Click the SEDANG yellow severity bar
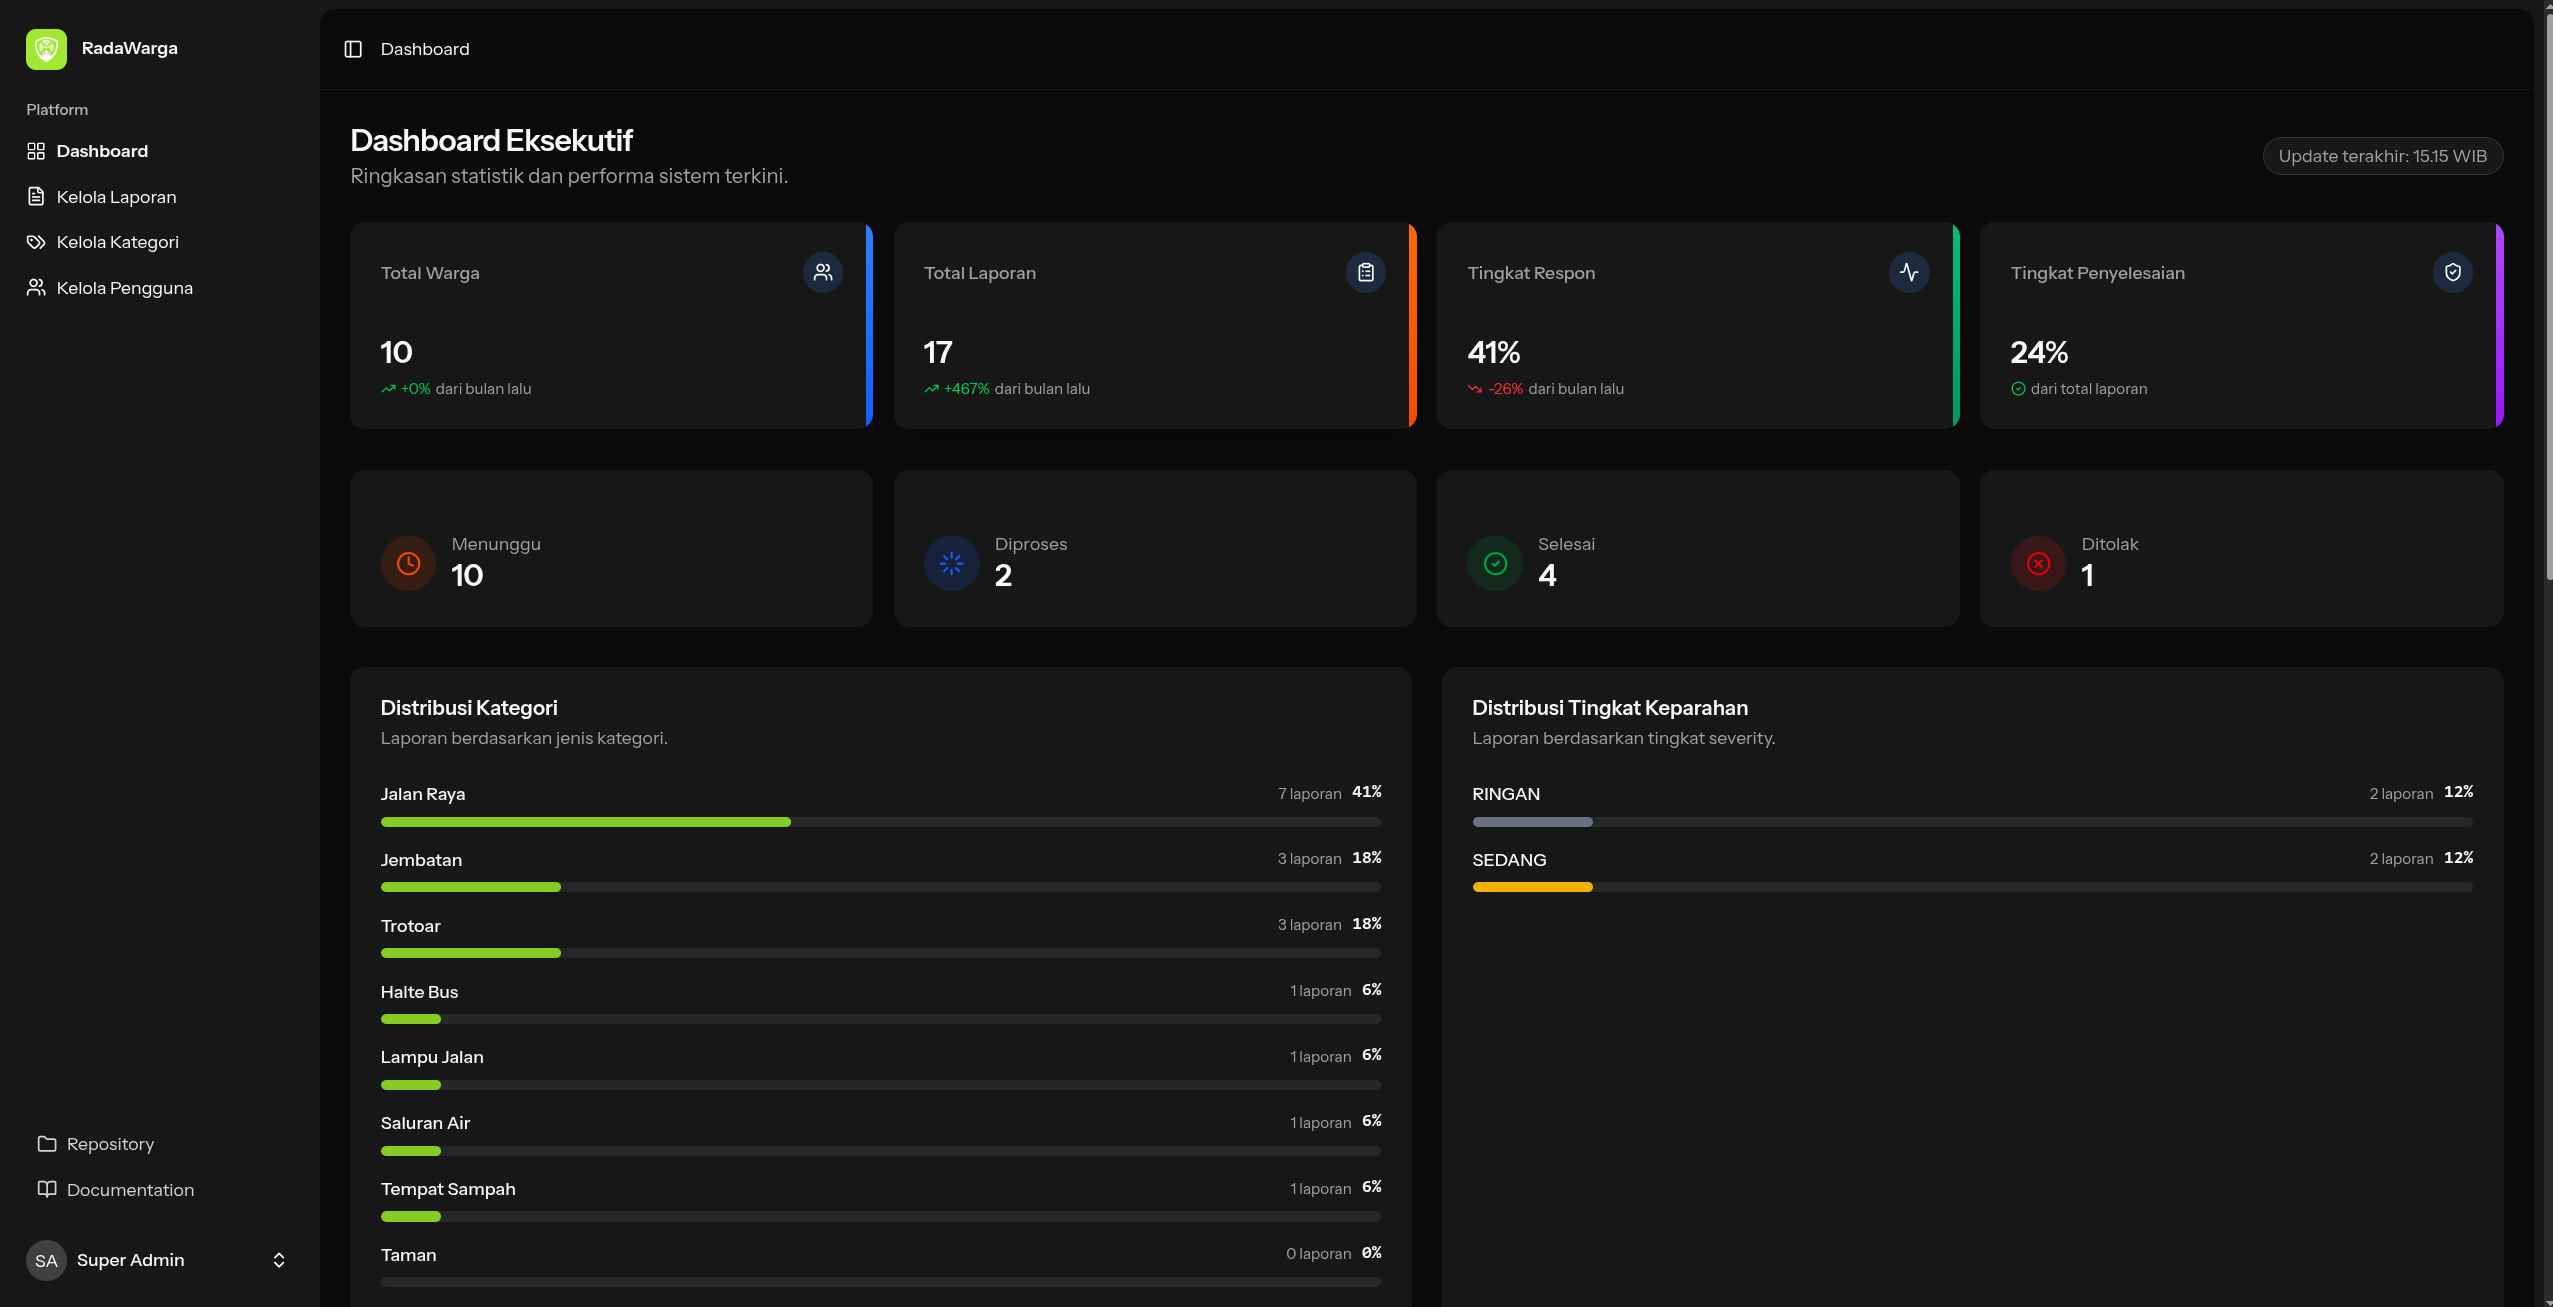The width and height of the screenshot is (2553, 1307). (x=1532, y=887)
